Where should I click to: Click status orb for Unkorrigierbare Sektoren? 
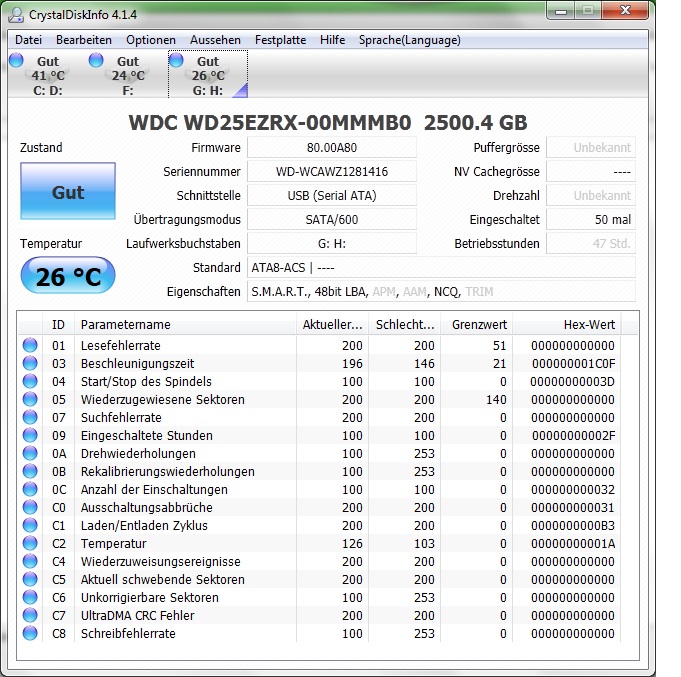pos(30,598)
